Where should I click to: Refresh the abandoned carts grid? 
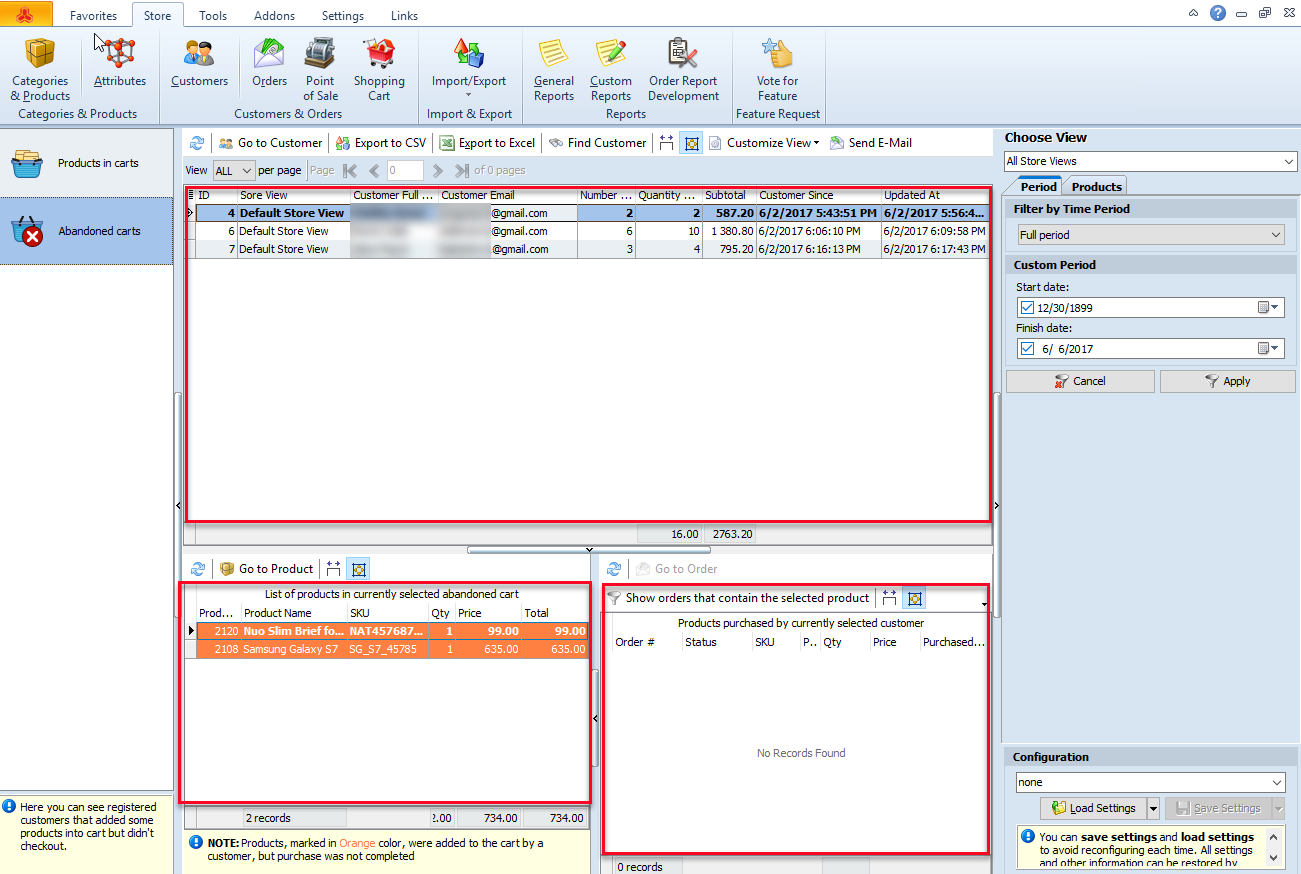pos(197,143)
